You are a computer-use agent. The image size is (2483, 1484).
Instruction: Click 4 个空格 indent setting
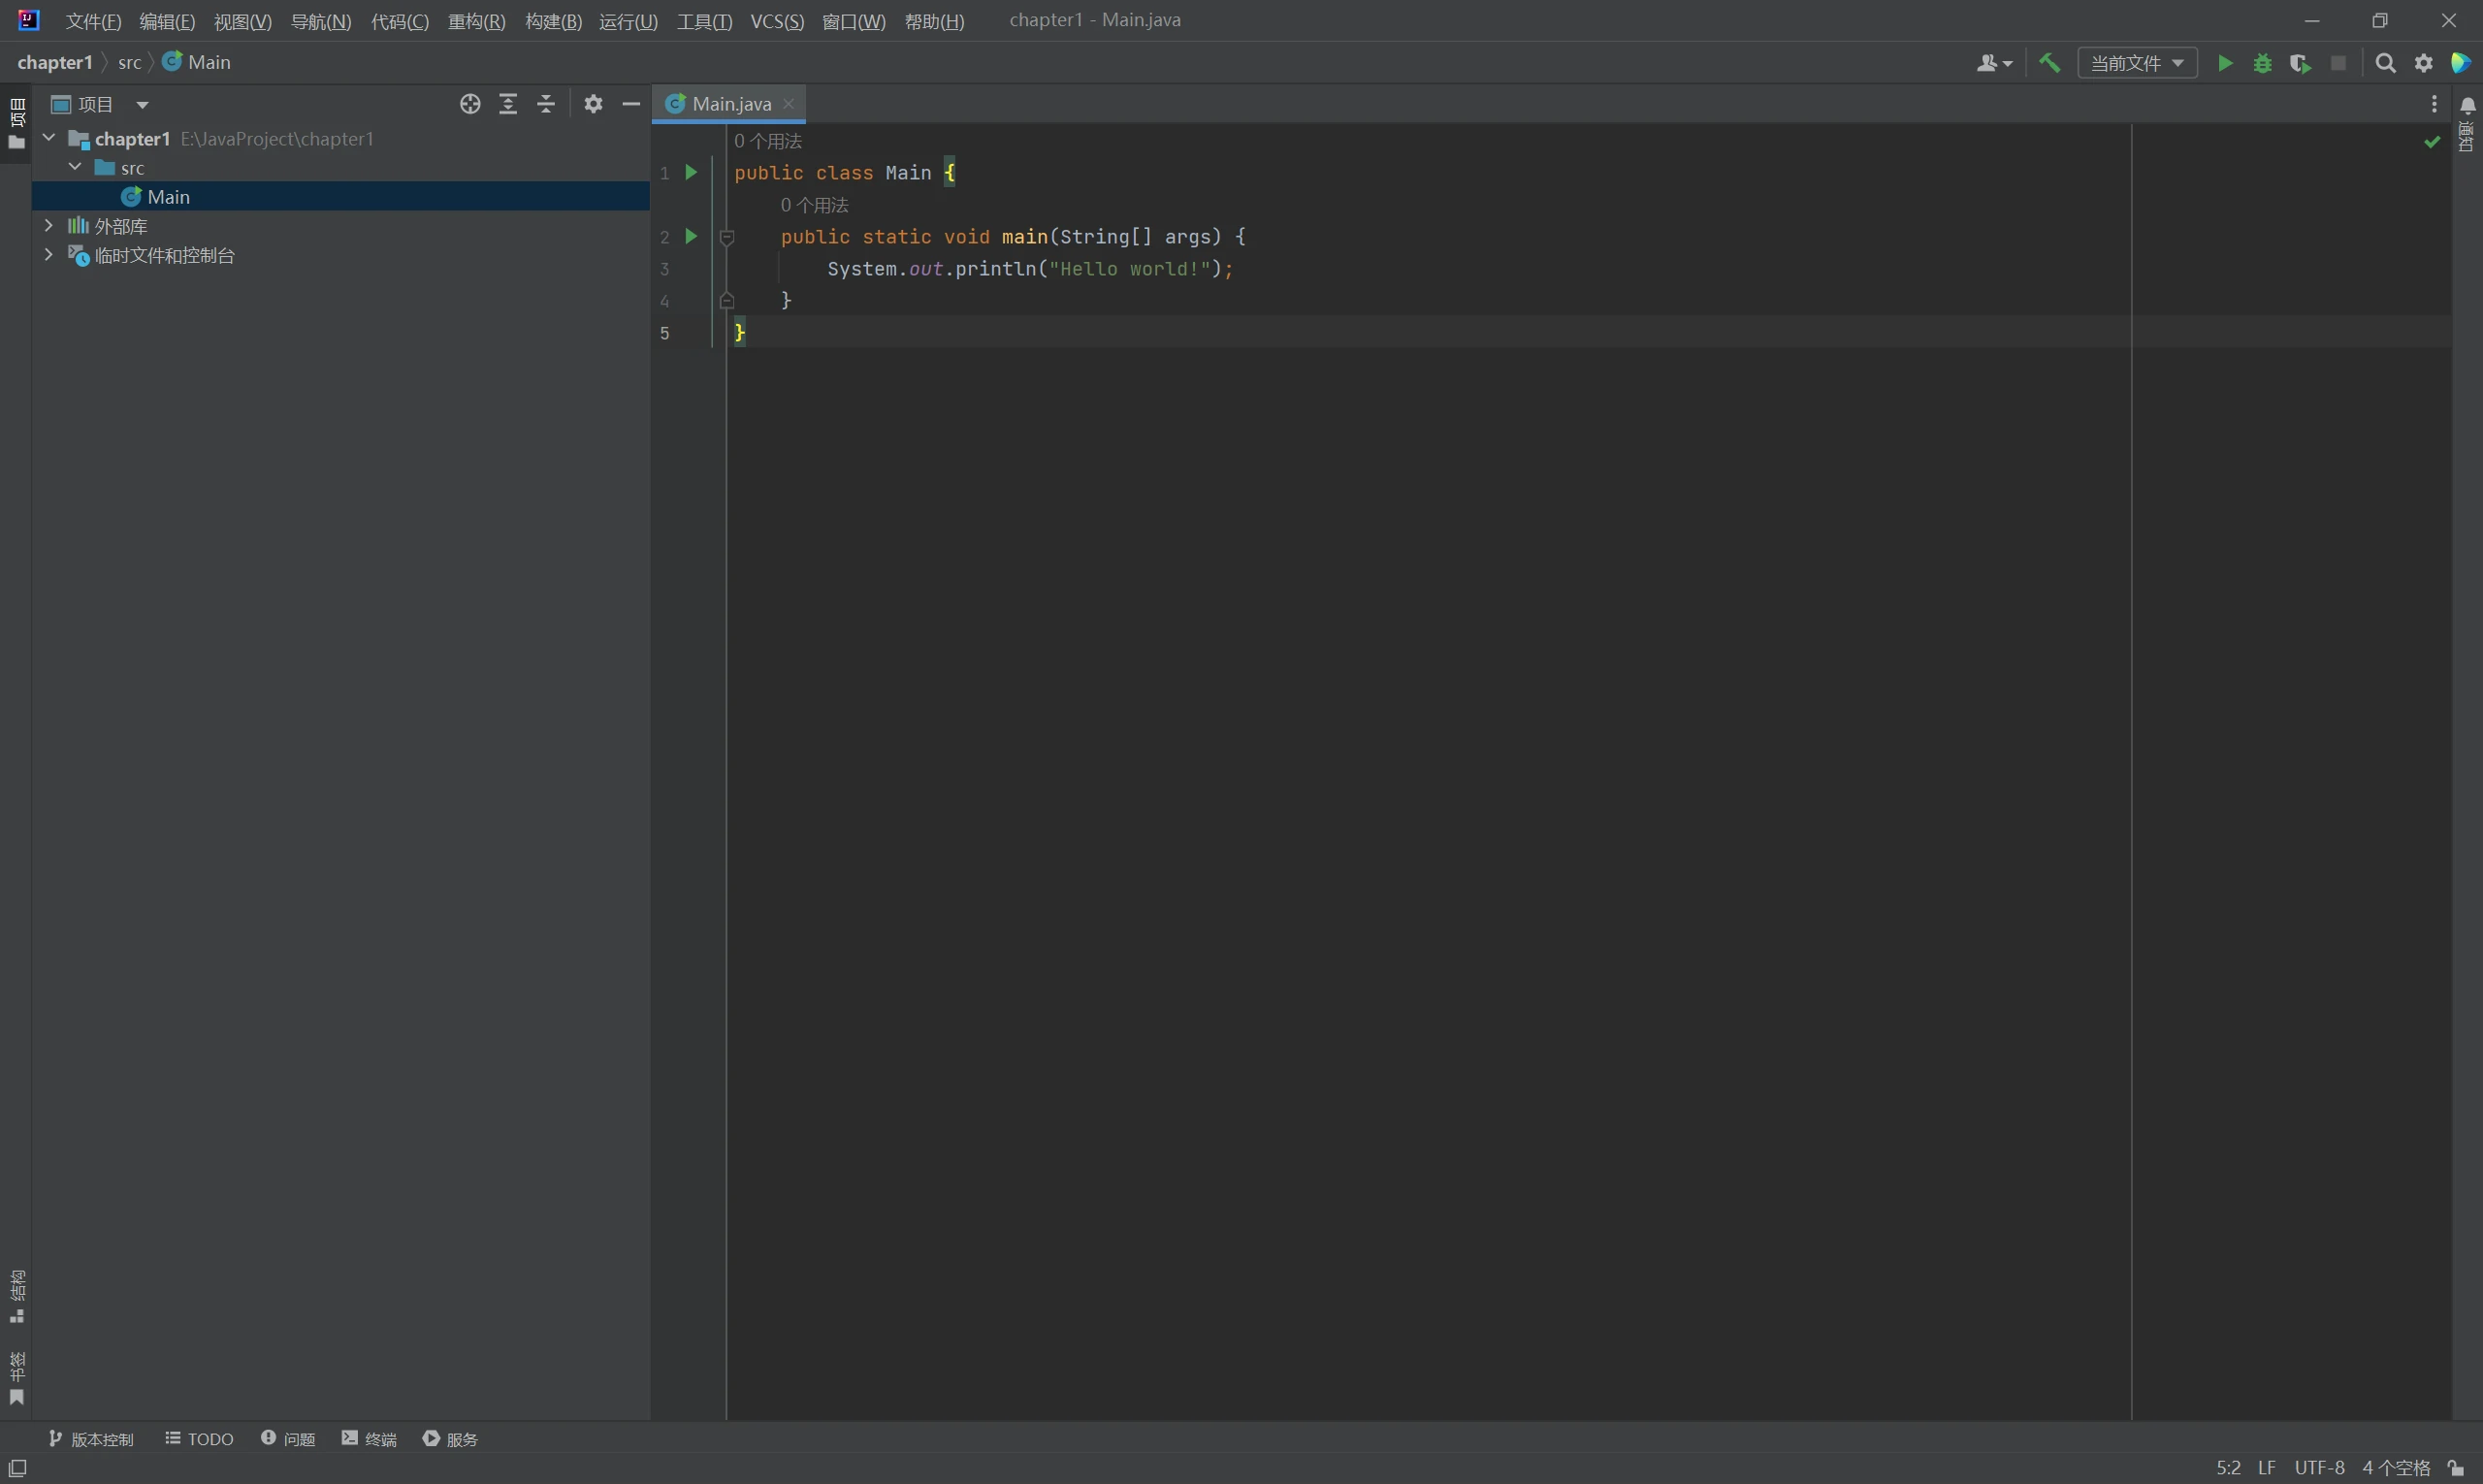(2396, 1467)
